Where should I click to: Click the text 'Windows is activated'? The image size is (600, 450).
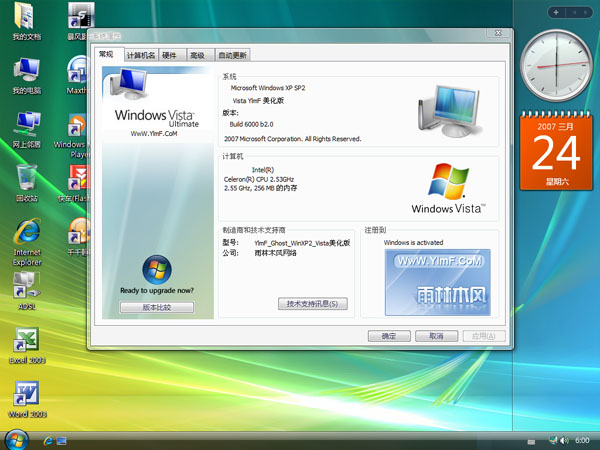coord(413,243)
